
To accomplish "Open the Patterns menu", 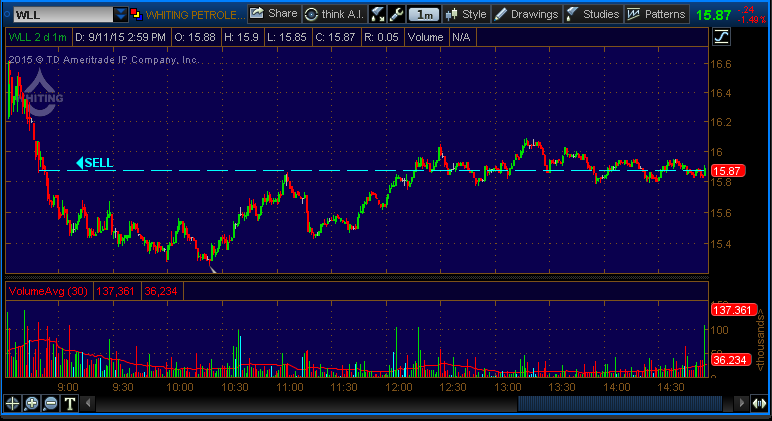I will 657,14.
